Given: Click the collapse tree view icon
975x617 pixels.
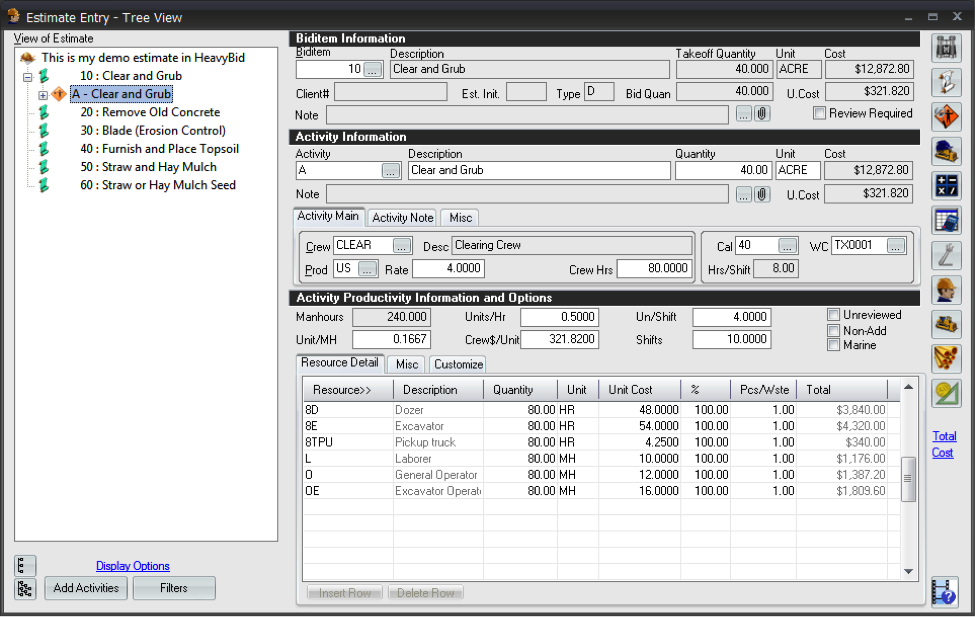Looking at the screenshot, I should [x=25, y=566].
